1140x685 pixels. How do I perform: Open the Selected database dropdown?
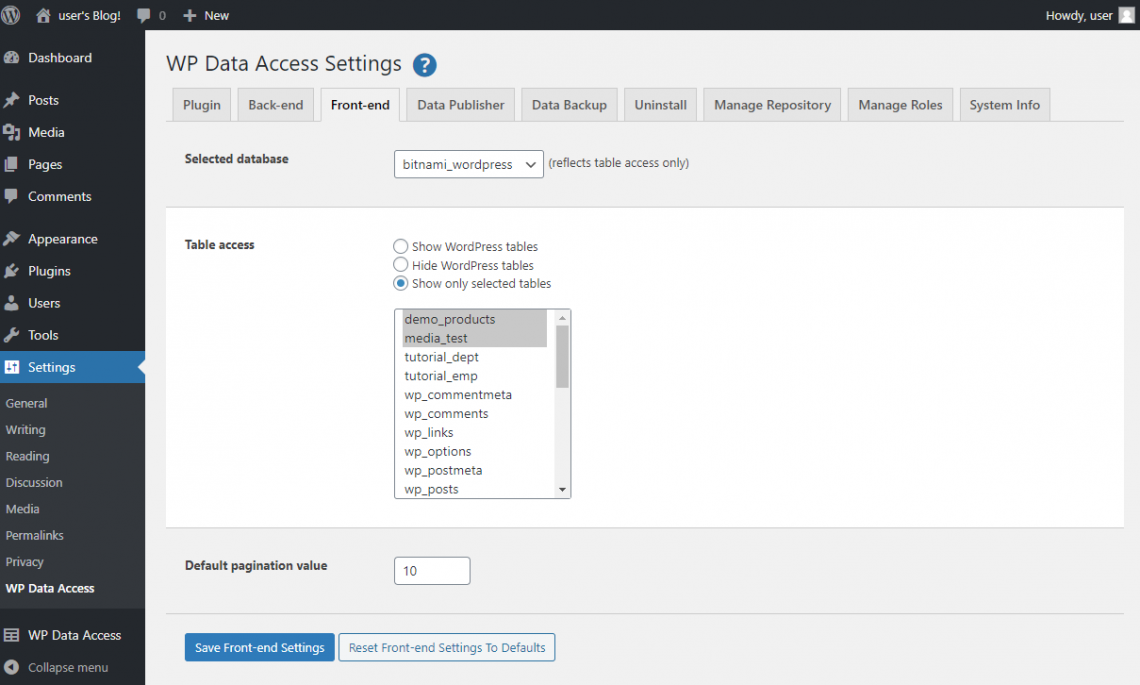468,164
